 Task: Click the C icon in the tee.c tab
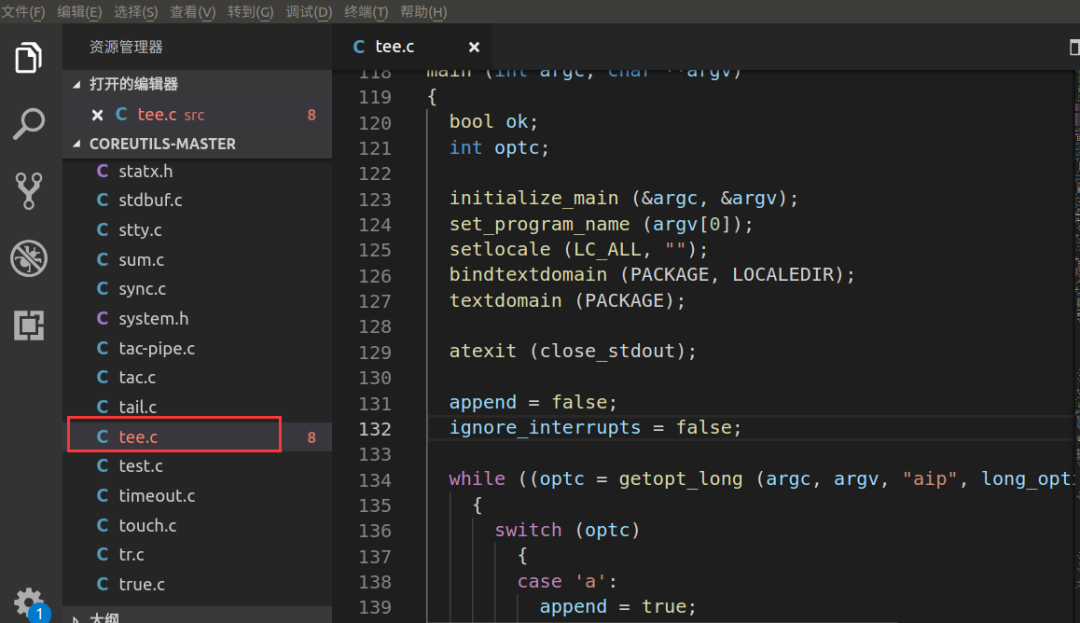[x=358, y=47]
